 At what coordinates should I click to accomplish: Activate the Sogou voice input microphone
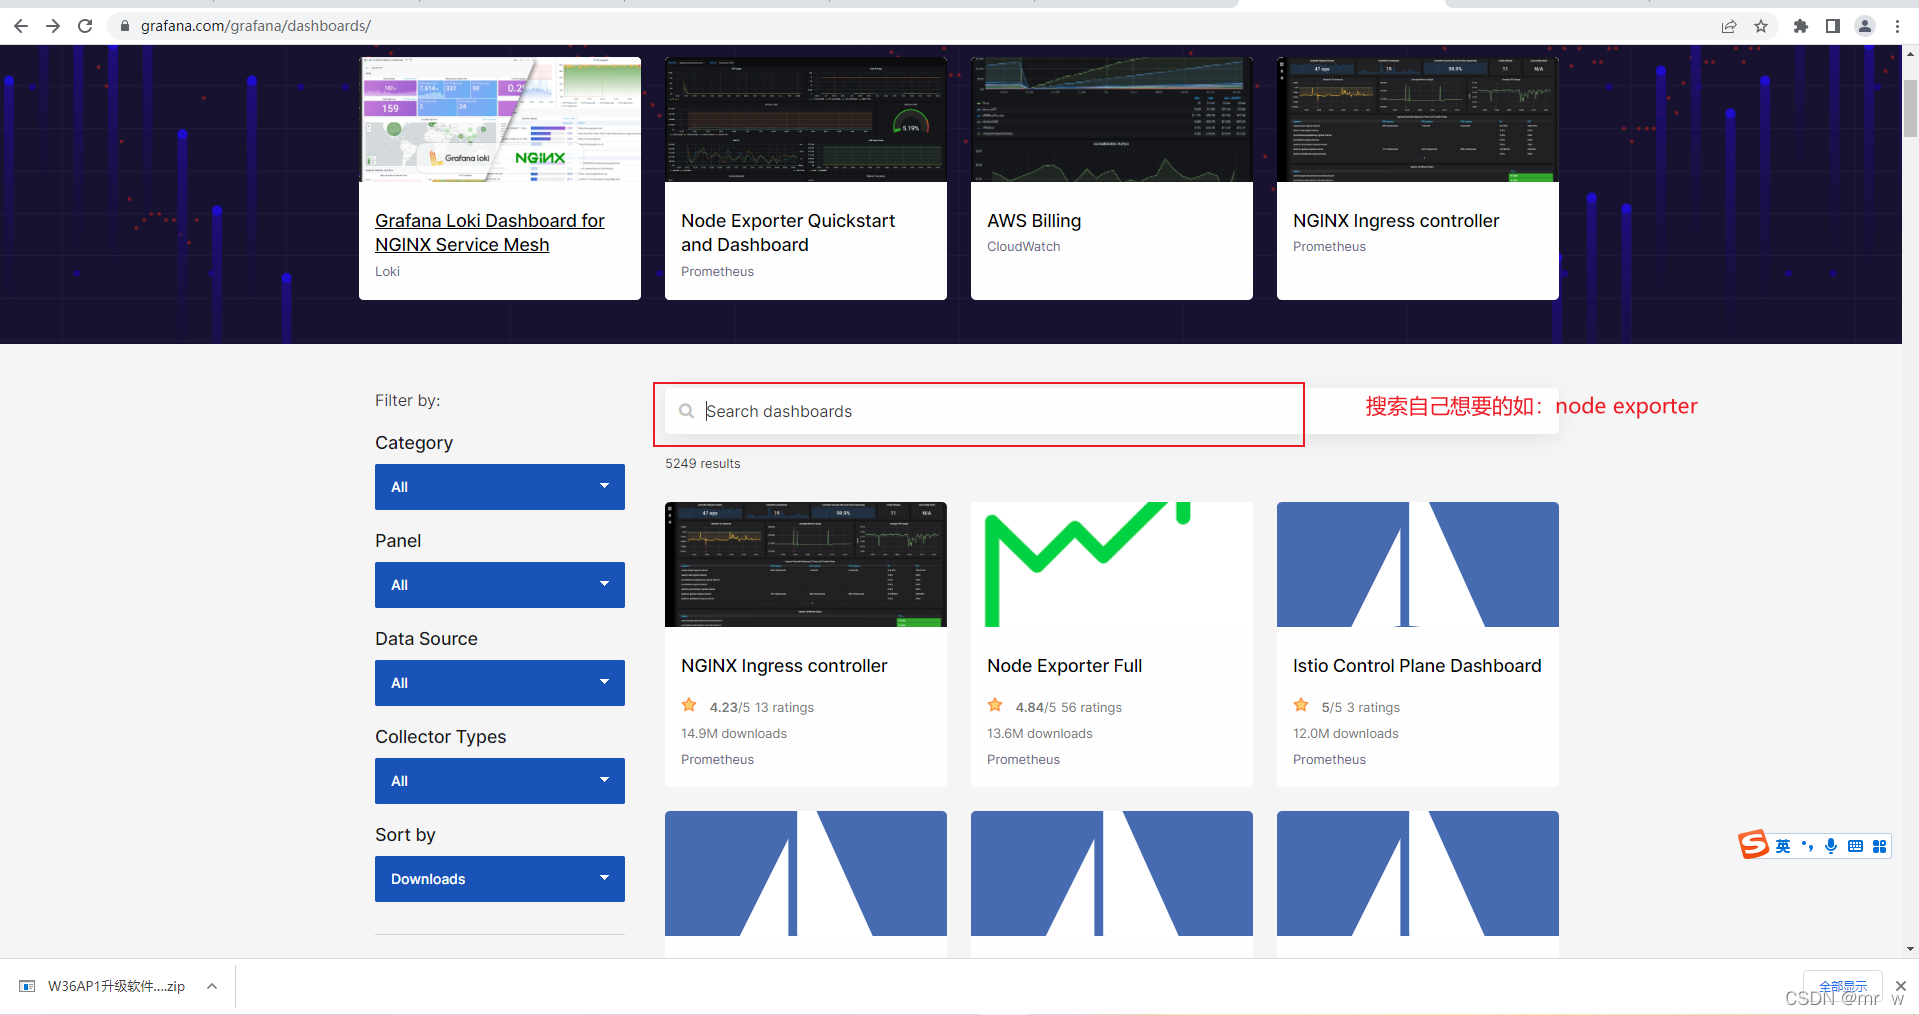pos(1831,846)
